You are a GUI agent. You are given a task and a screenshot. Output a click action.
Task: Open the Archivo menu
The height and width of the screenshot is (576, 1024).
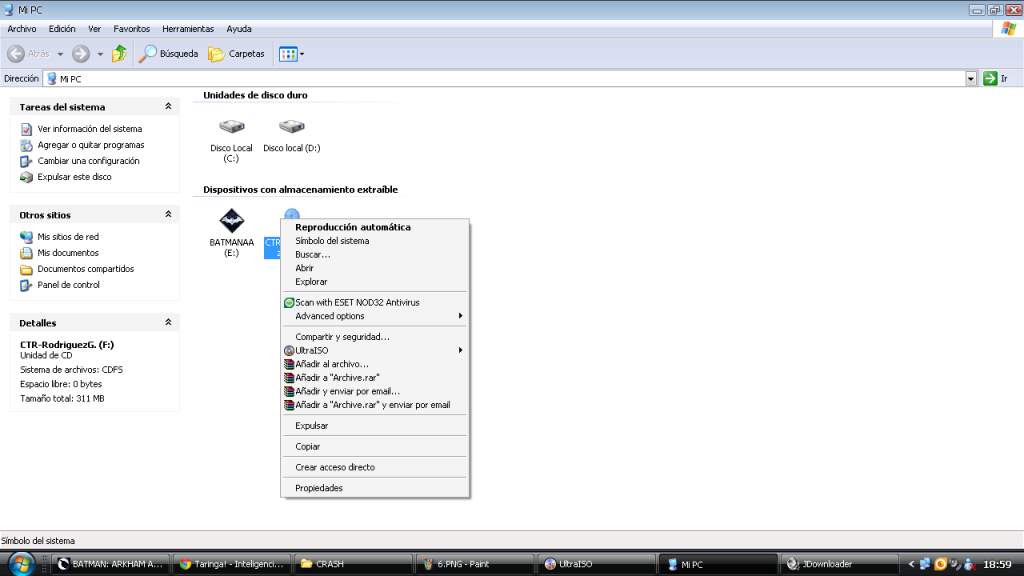pyautogui.click(x=22, y=29)
